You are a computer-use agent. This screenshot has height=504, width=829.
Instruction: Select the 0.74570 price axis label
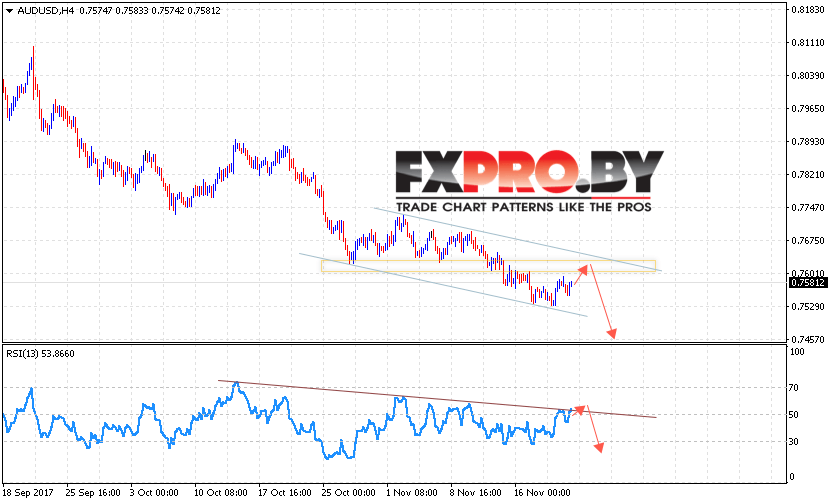click(808, 340)
